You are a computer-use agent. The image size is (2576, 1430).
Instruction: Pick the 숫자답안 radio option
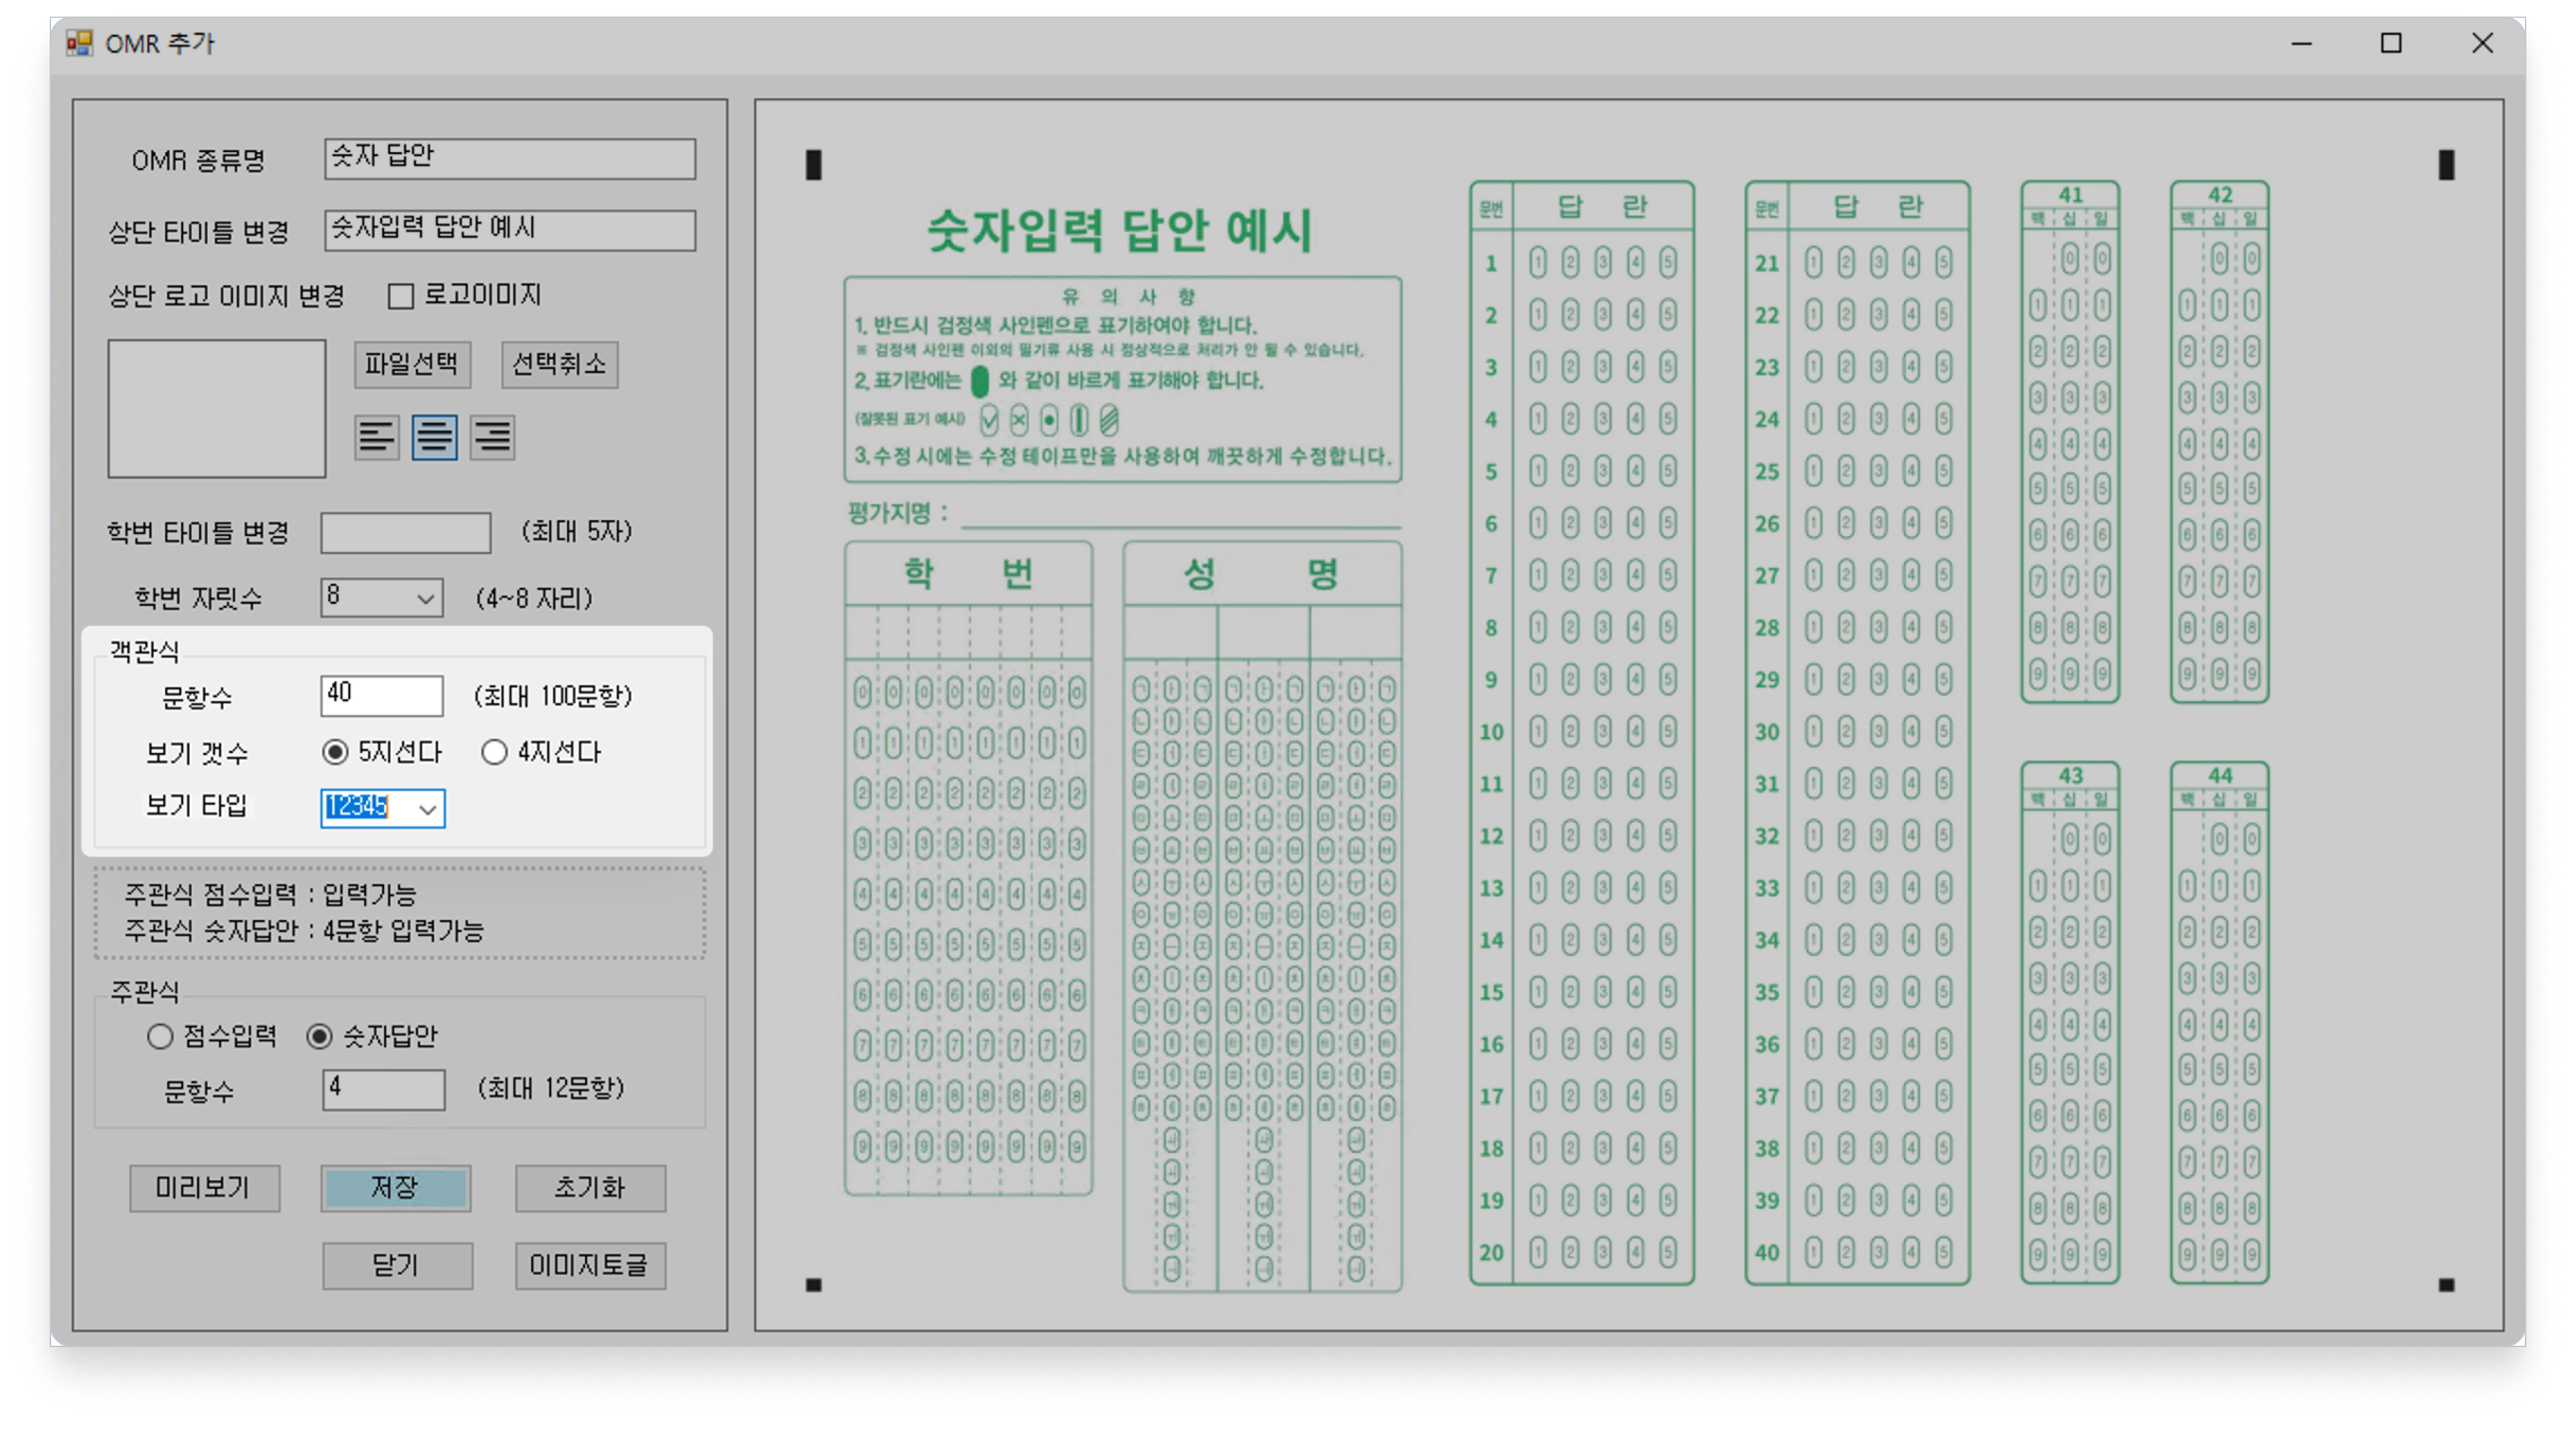point(319,1036)
